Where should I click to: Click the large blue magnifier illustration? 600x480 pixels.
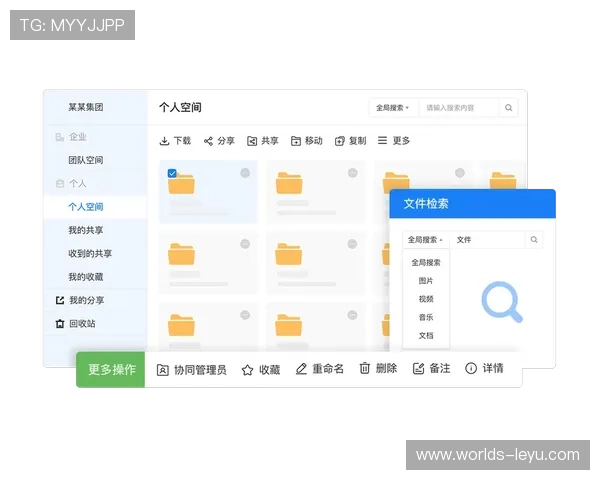click(x=502, y=302)
